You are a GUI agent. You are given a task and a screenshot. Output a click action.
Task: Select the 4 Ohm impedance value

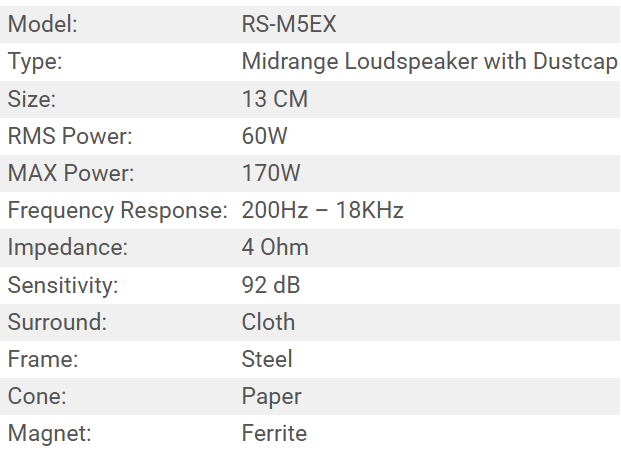(x=275, y=248)
